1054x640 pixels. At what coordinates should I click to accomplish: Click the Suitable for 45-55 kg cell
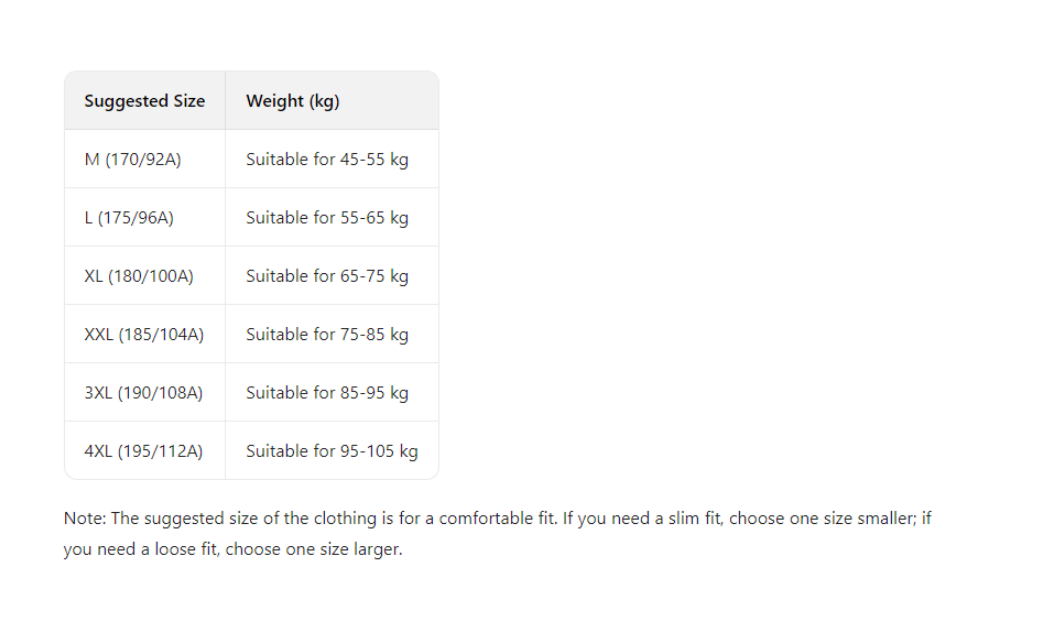click(327, 159)
